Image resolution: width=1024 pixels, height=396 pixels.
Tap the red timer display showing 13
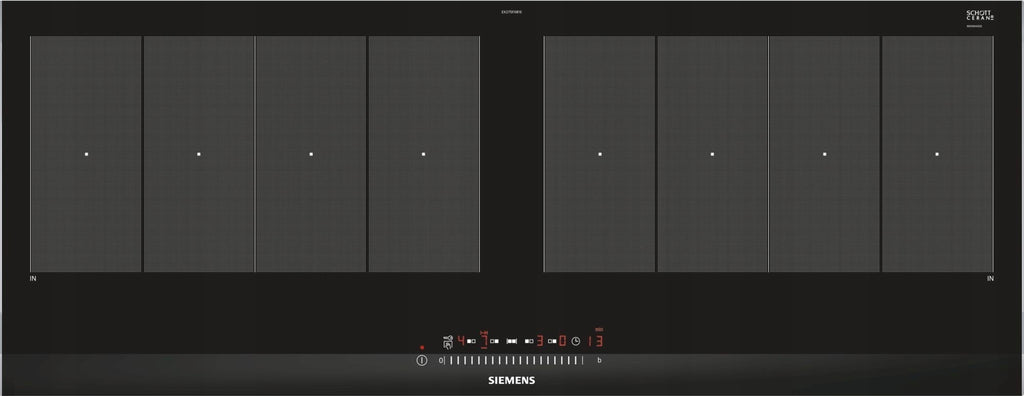(595, 341)
